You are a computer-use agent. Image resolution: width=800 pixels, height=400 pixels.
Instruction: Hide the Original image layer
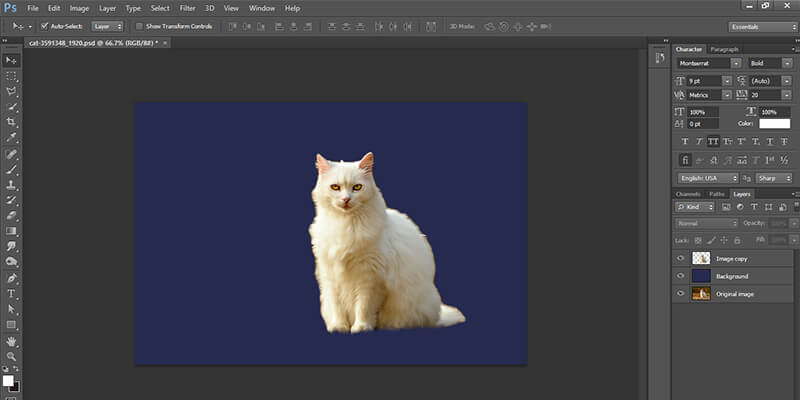point(680,294)
